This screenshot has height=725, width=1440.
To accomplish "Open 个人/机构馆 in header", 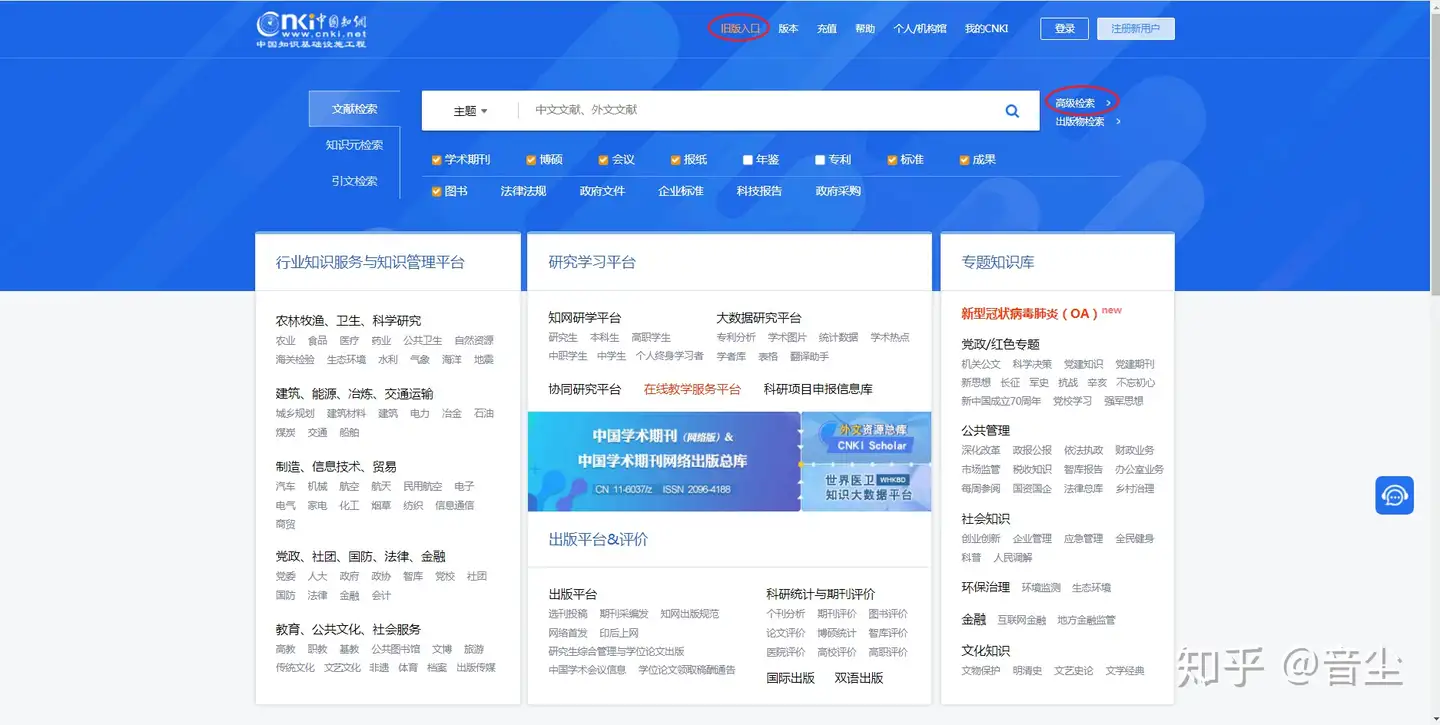I will click(919, 29).
